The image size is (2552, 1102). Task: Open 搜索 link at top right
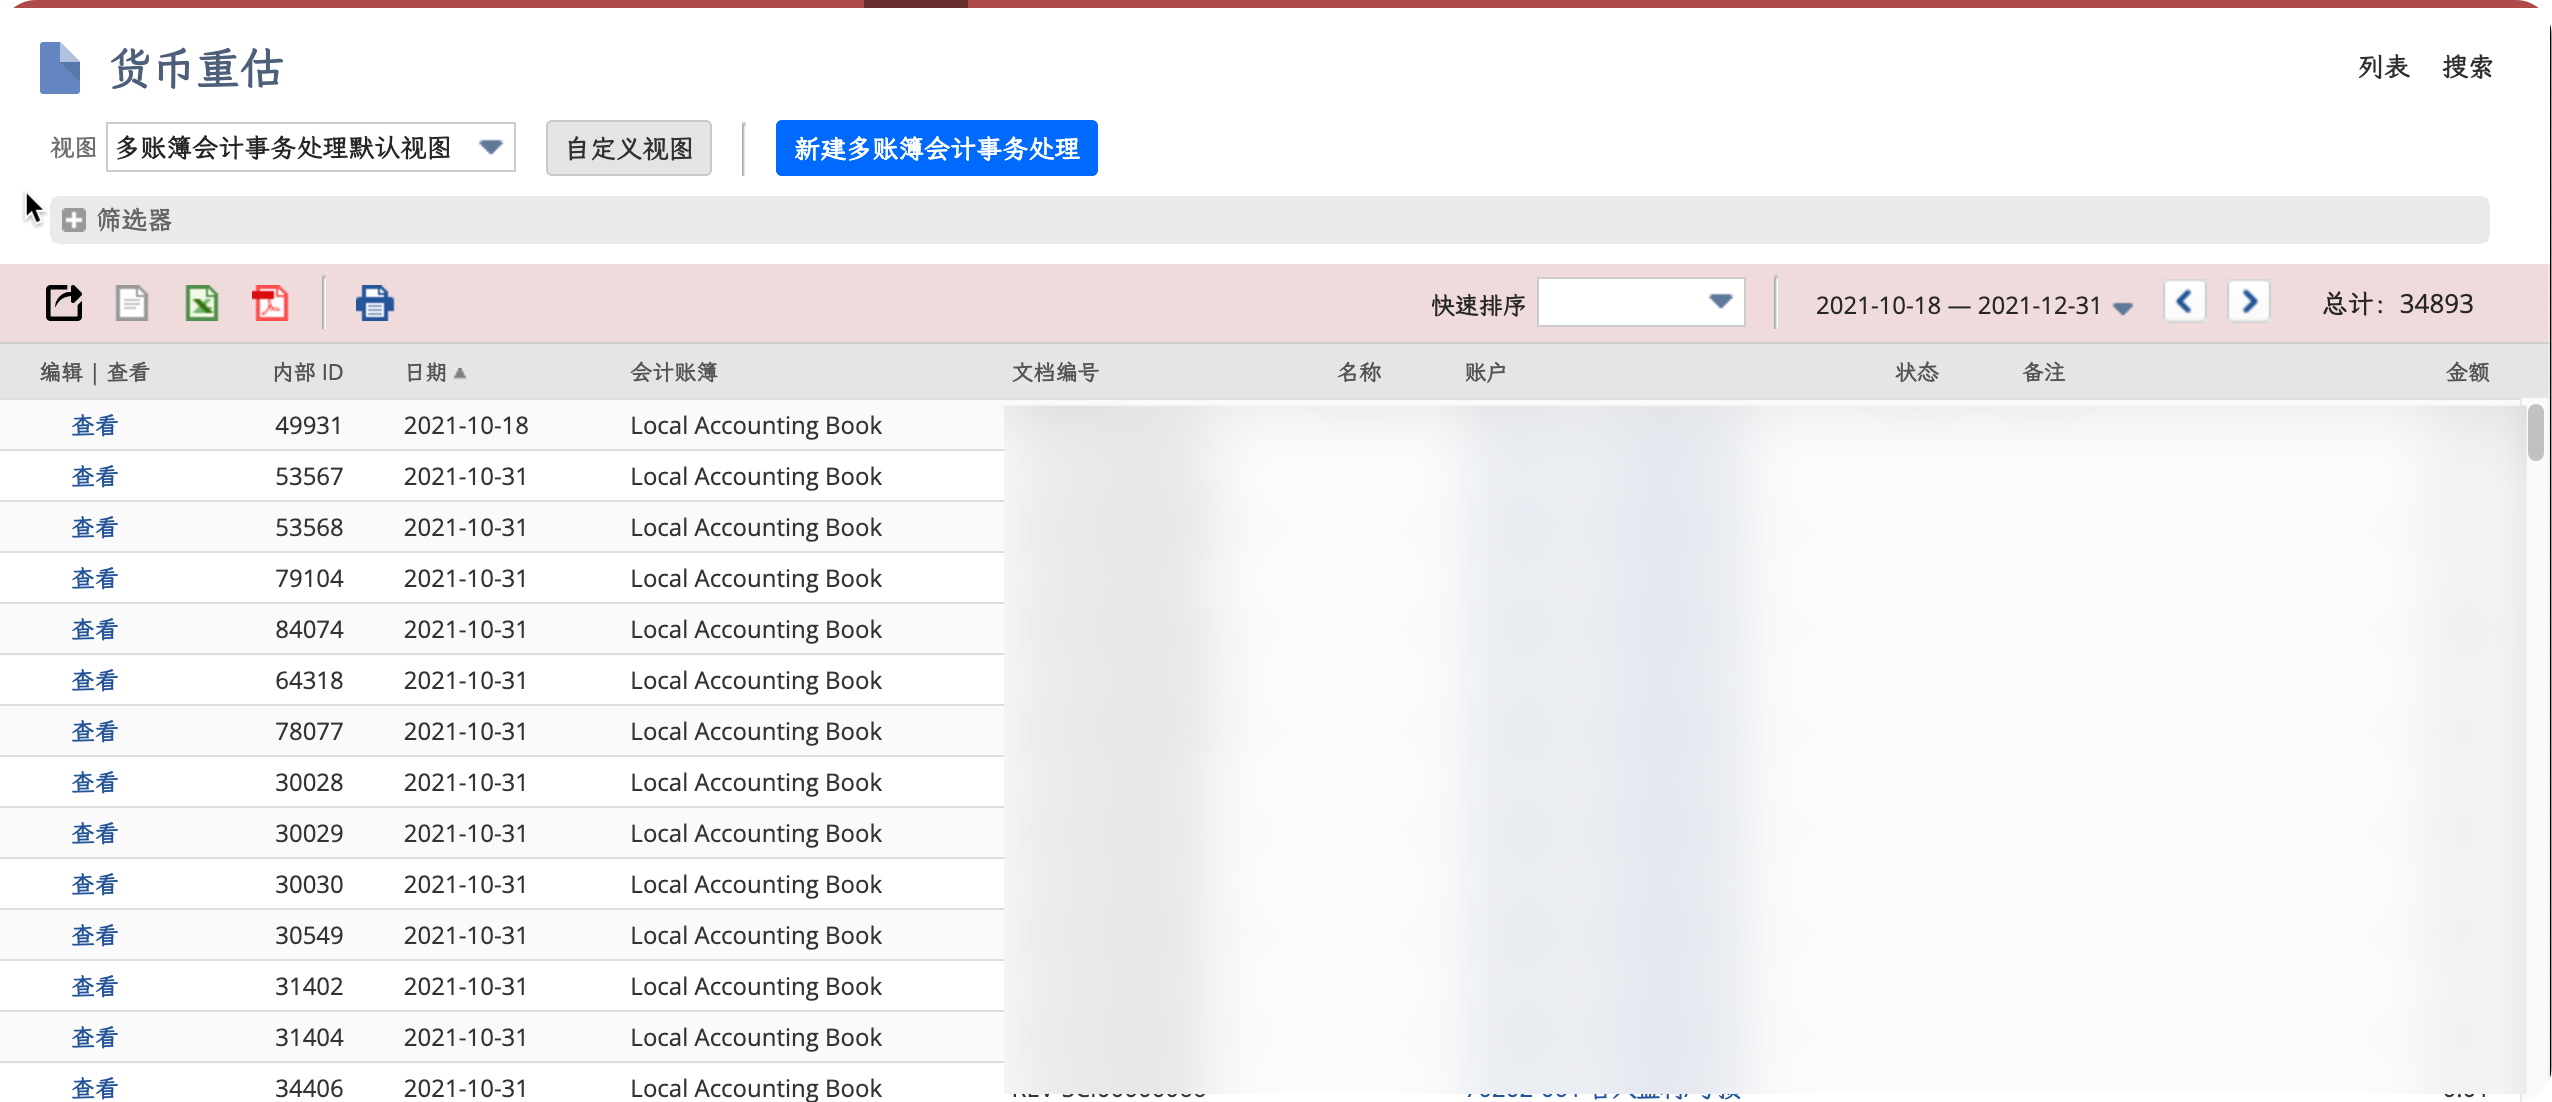click(2467, 67)
